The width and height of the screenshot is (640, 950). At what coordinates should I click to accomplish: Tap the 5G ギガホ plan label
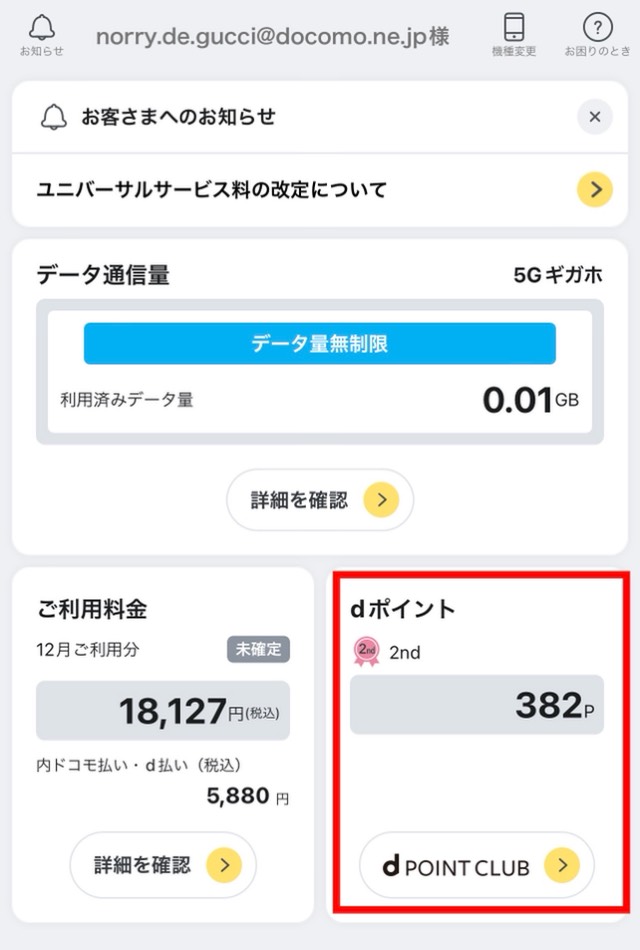tap(558, 275)
